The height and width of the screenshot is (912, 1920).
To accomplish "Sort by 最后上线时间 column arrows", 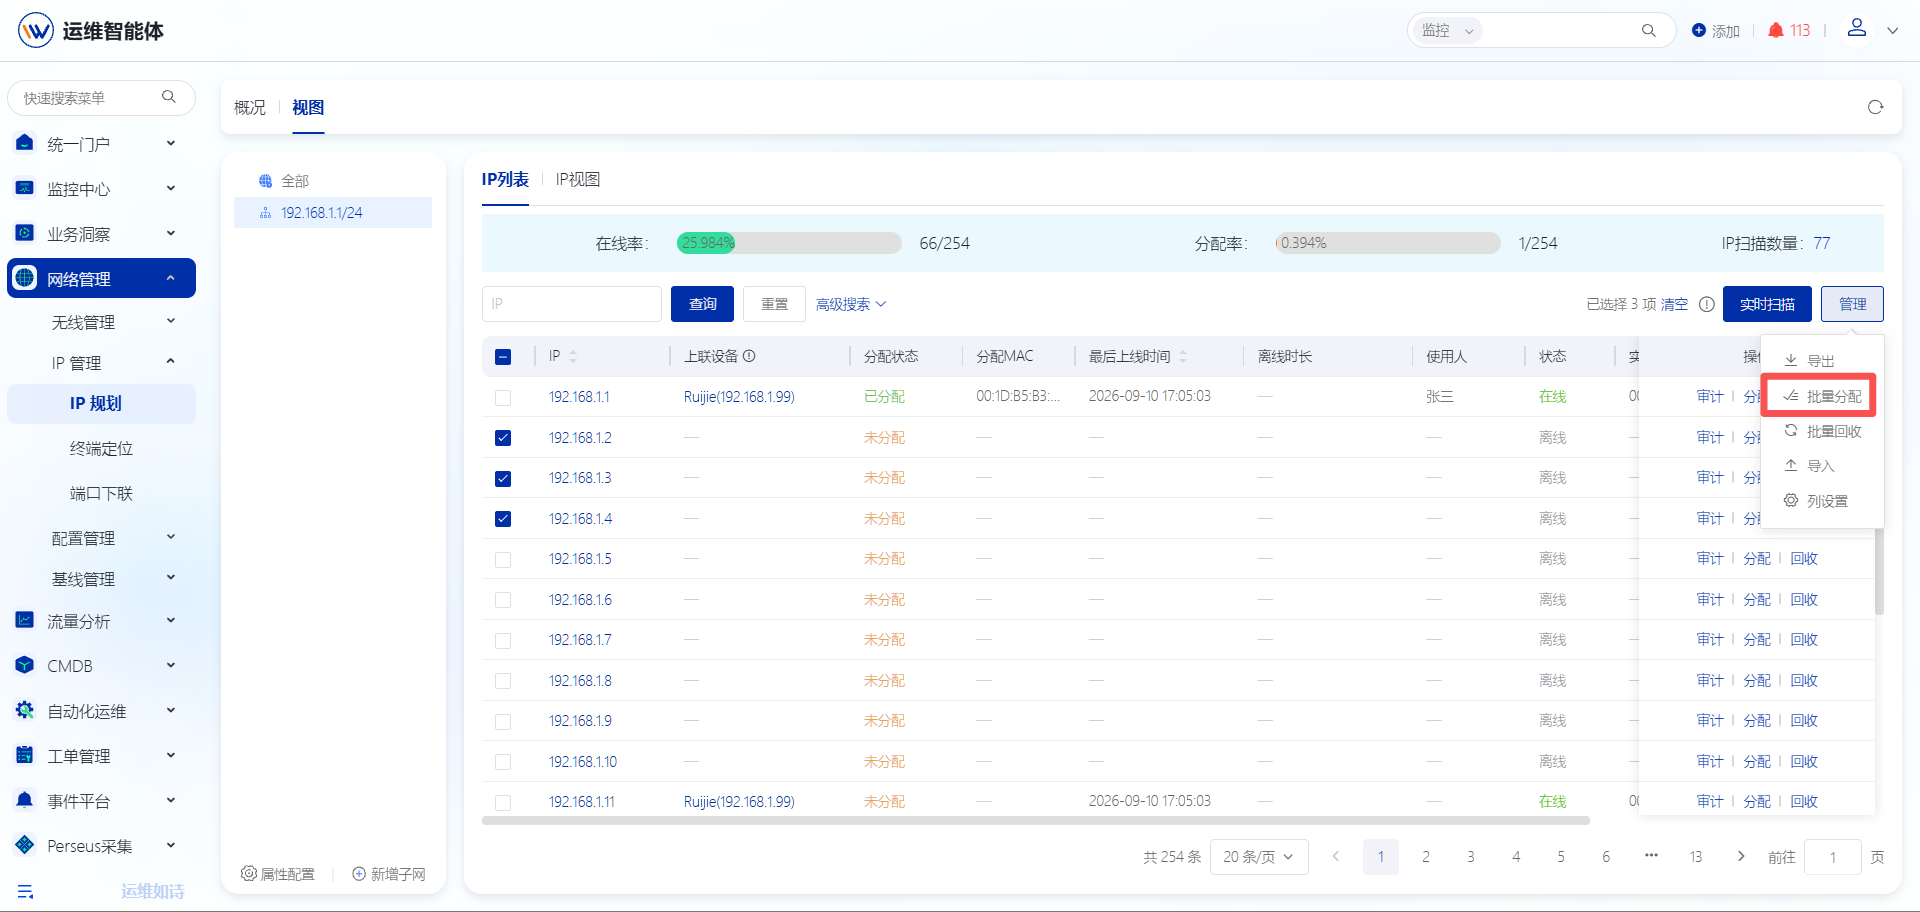I will click(1183, 356).
